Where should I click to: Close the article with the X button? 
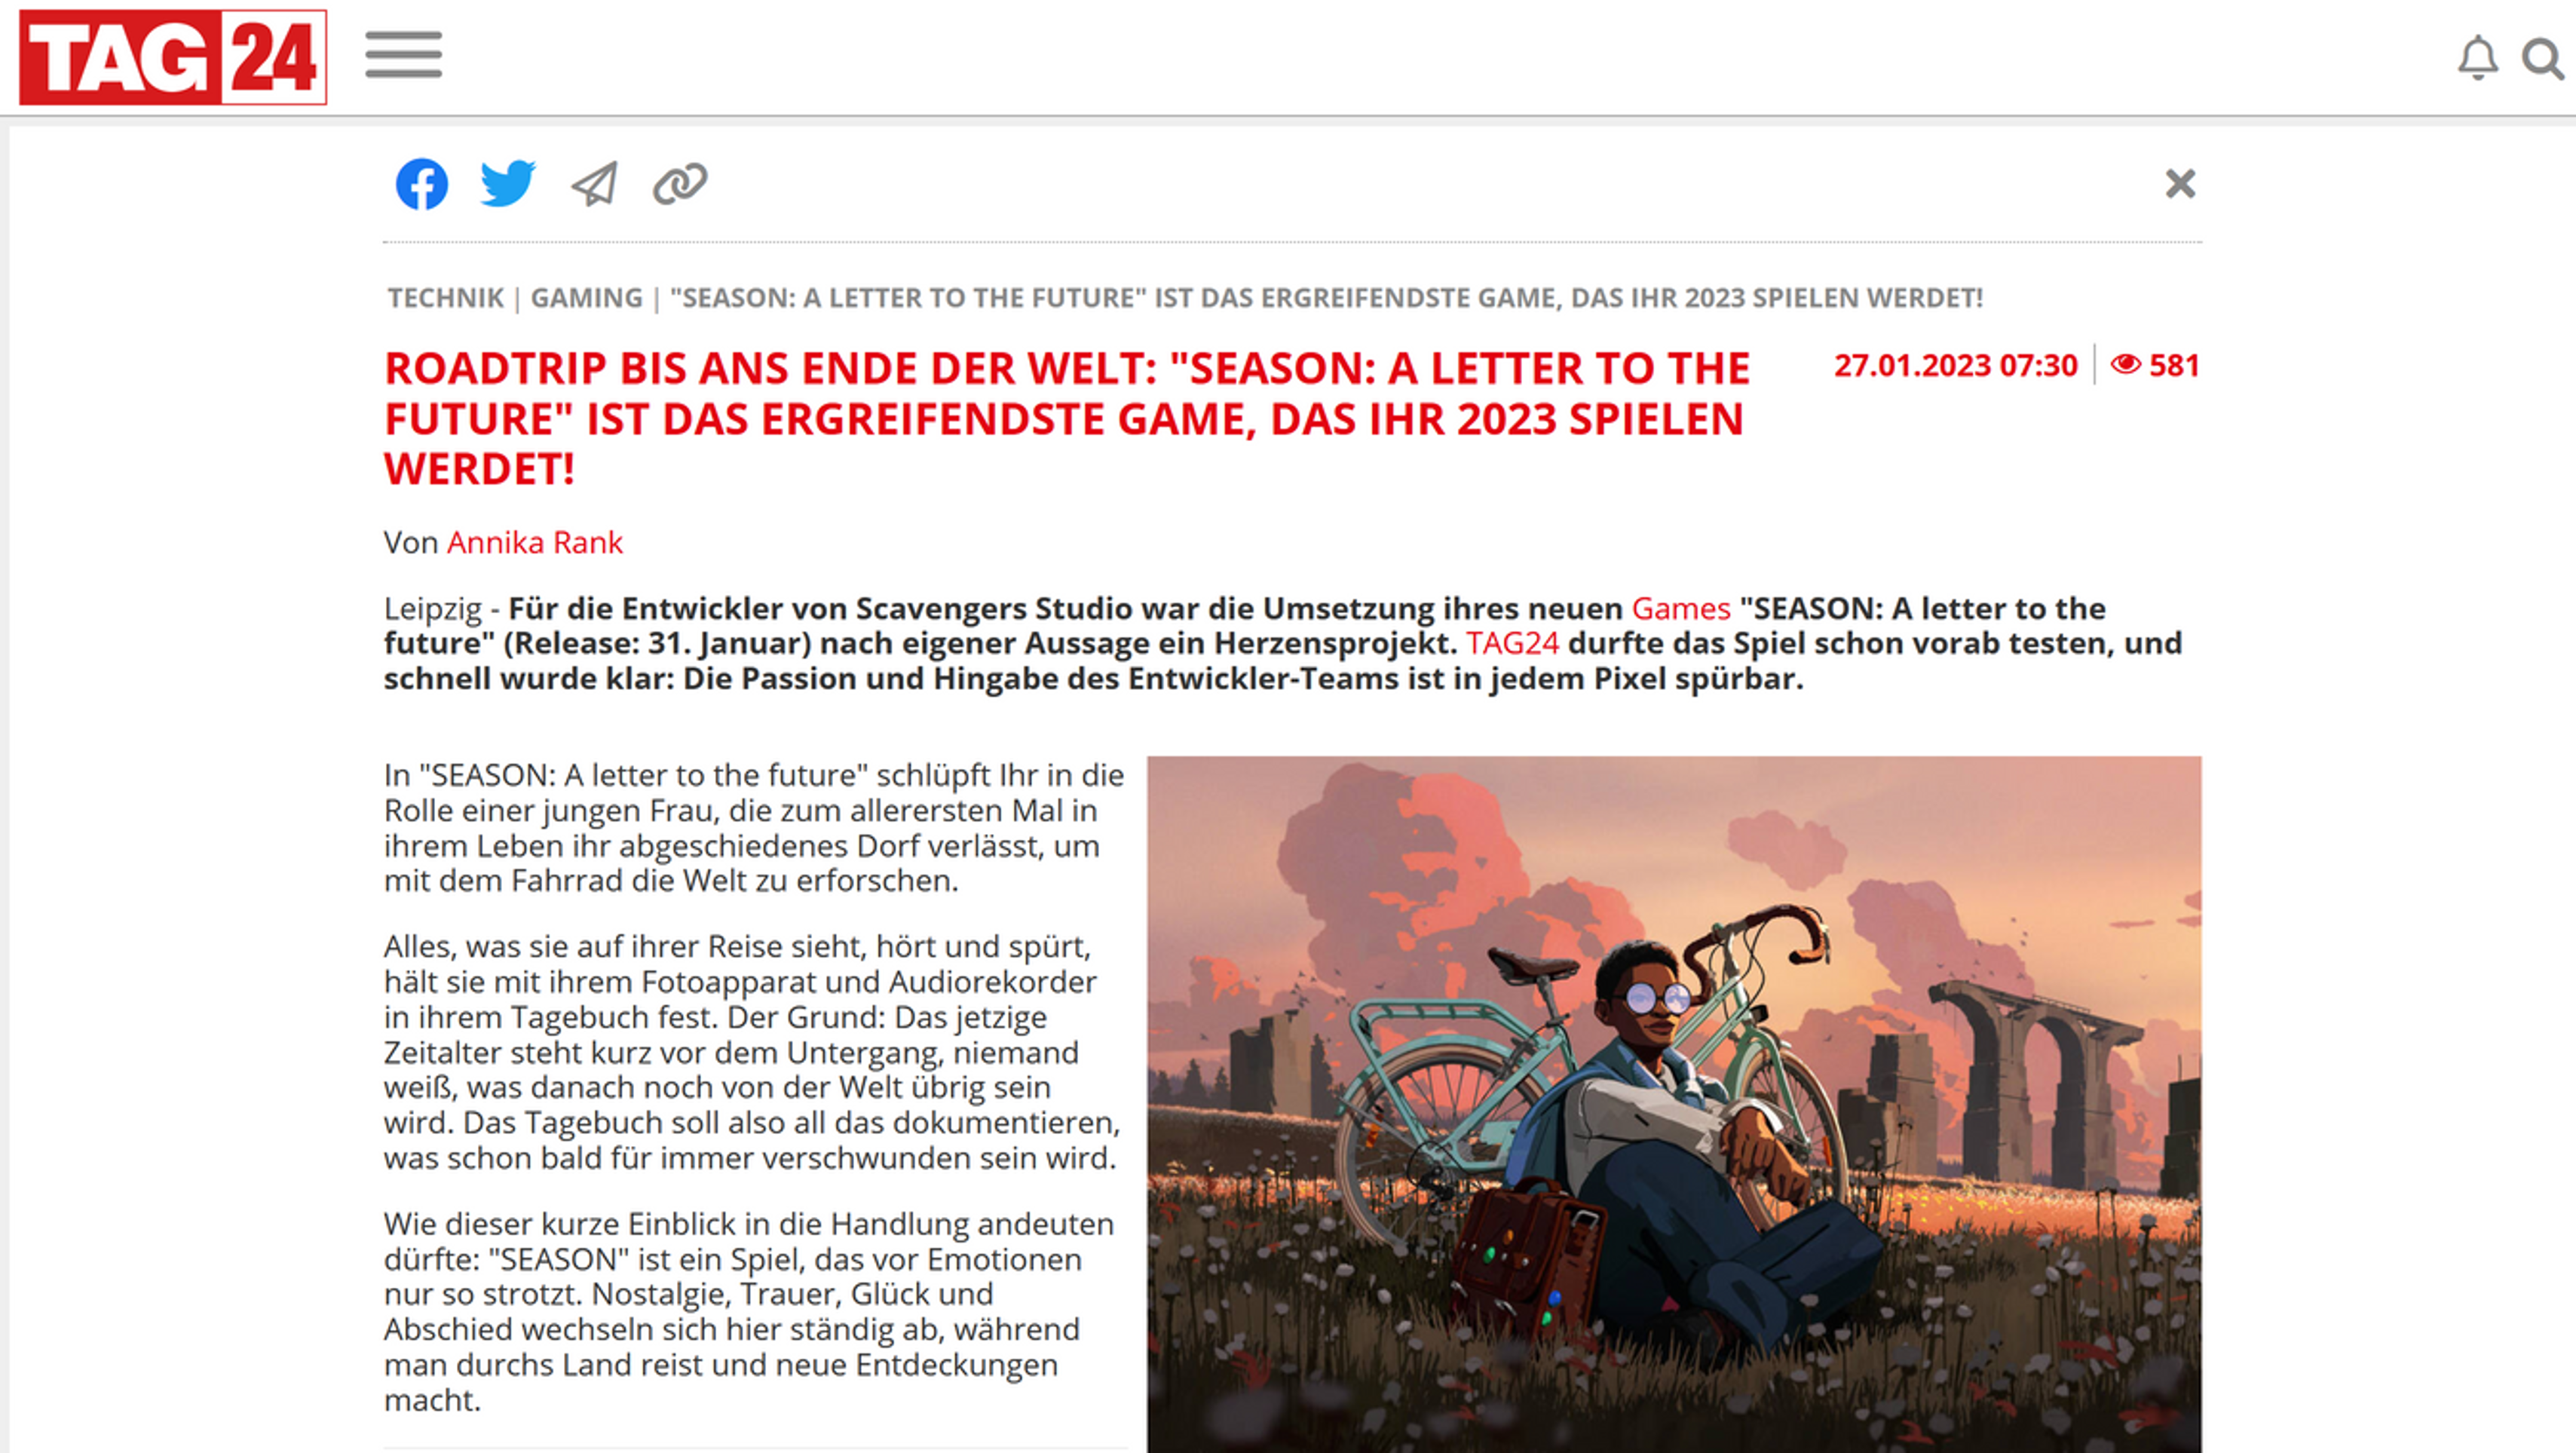pos(2180,184)
